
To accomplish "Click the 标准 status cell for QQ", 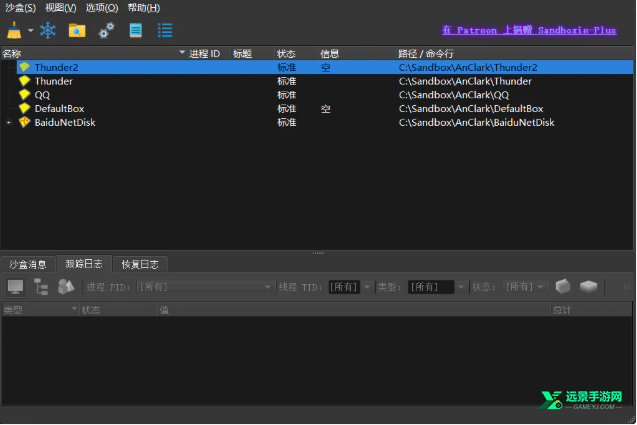I will pos(286,95).
